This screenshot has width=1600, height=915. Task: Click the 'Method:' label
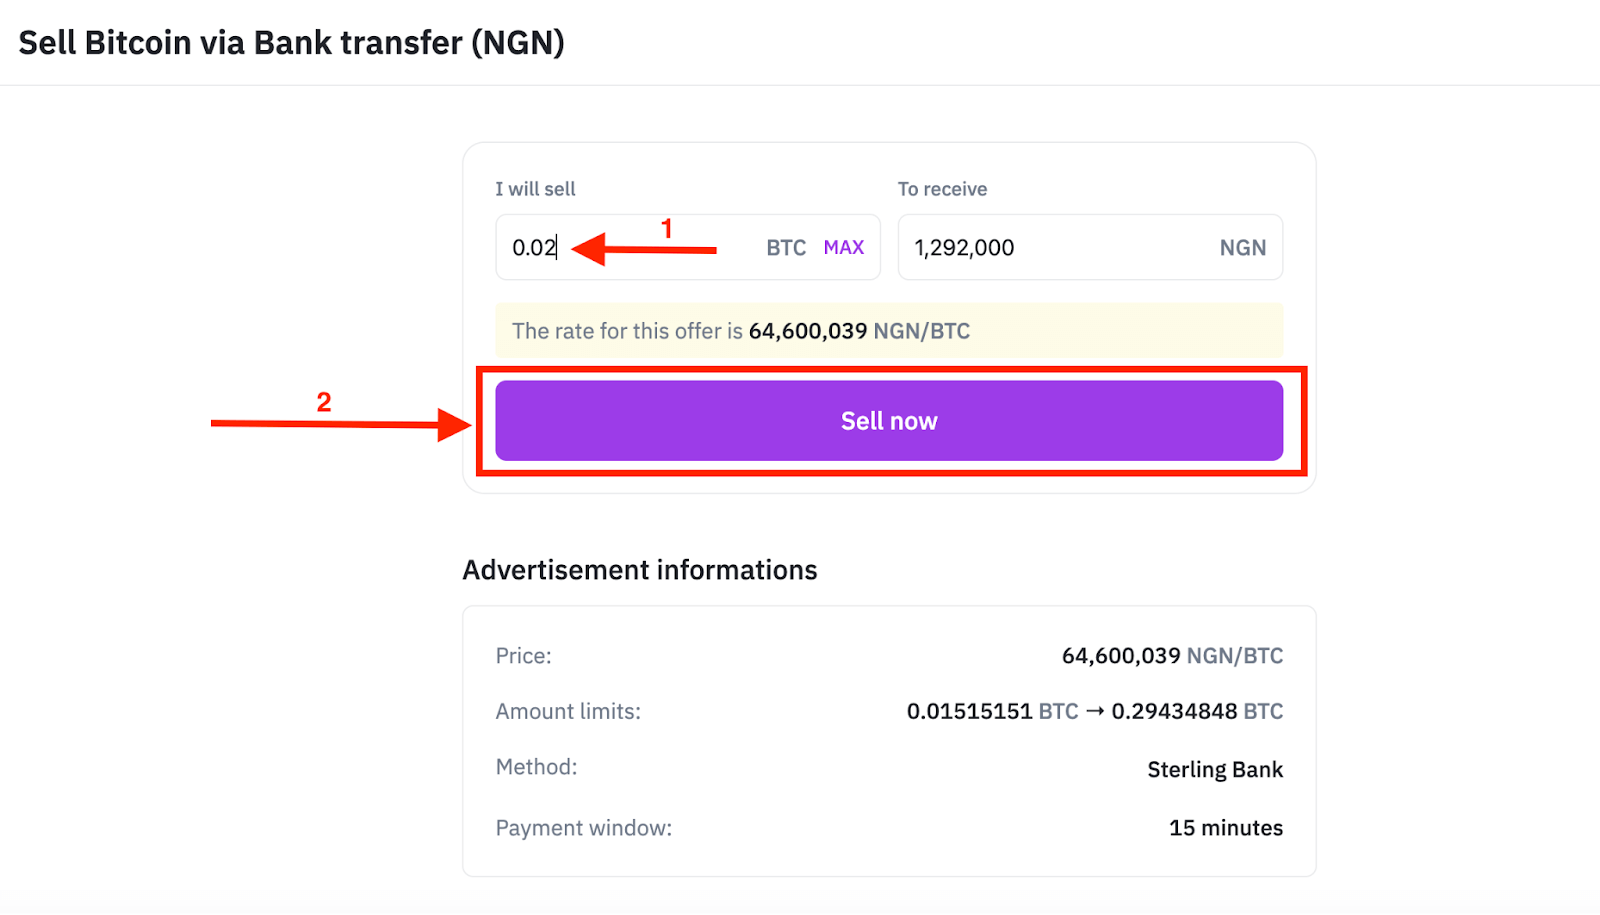click(536, 767)
